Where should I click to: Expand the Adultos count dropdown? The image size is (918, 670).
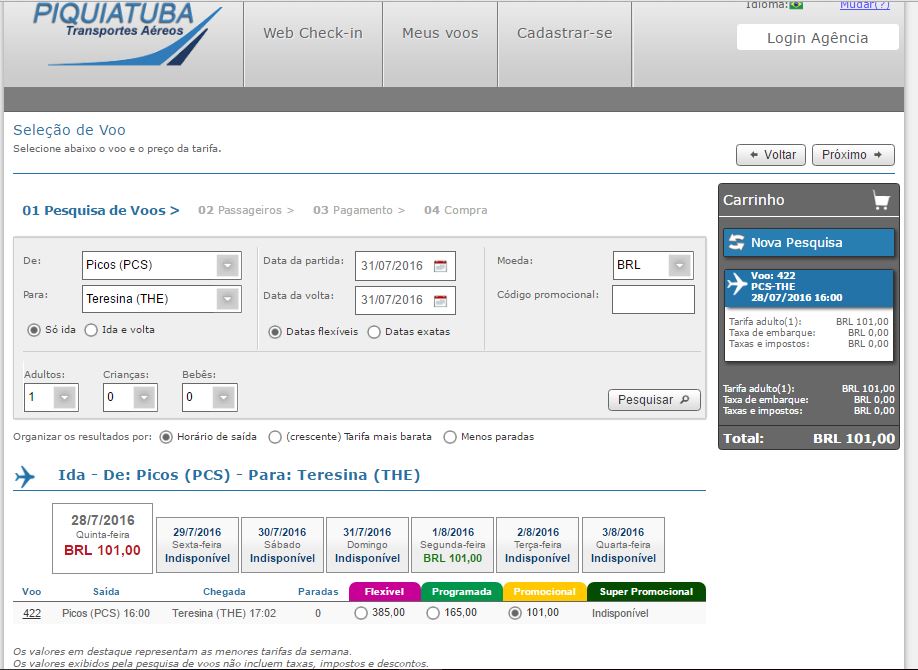[65, 398]
